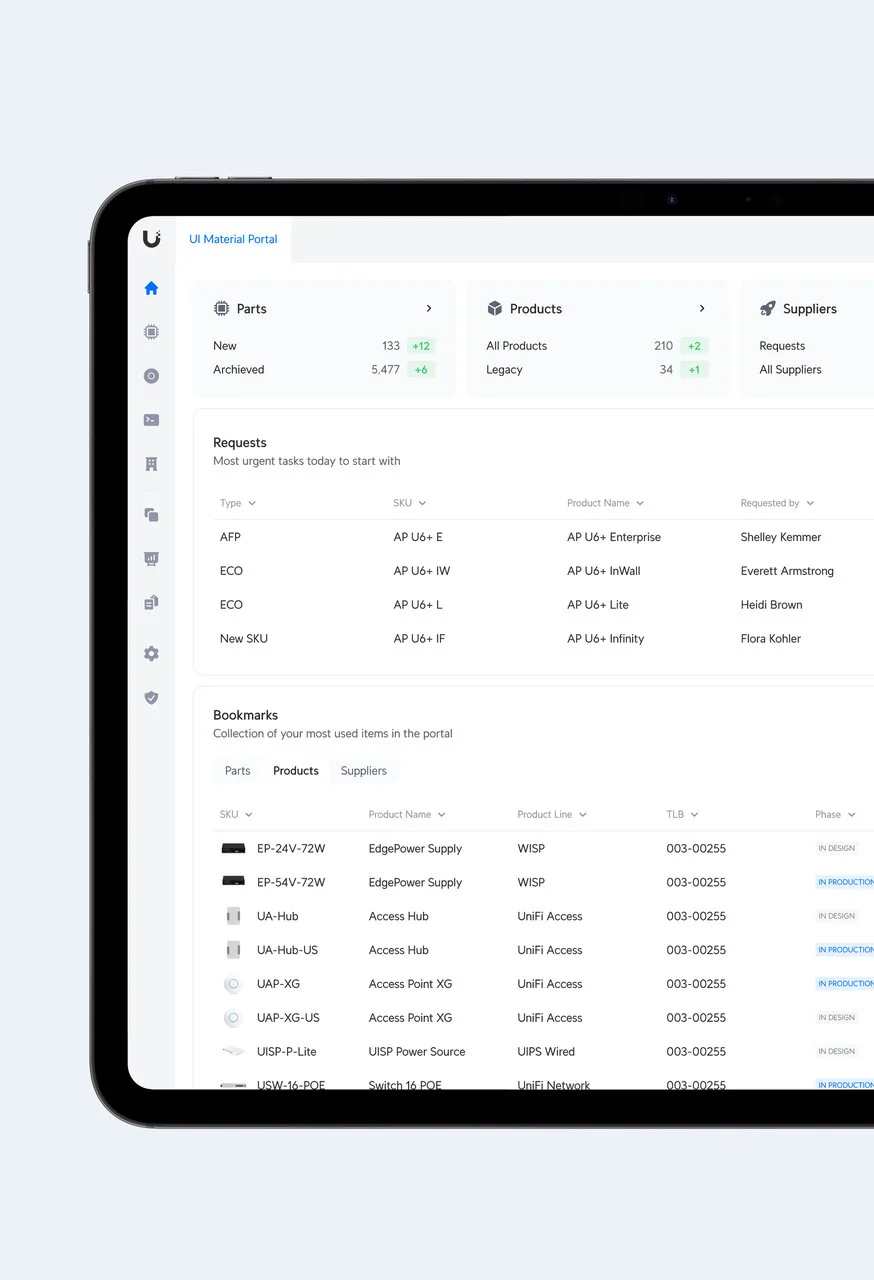Image resolution: width=874 pixels, height=1280 pixels.
Task: Select AP U6+ IW SKU cell
Action: point(422,571)
